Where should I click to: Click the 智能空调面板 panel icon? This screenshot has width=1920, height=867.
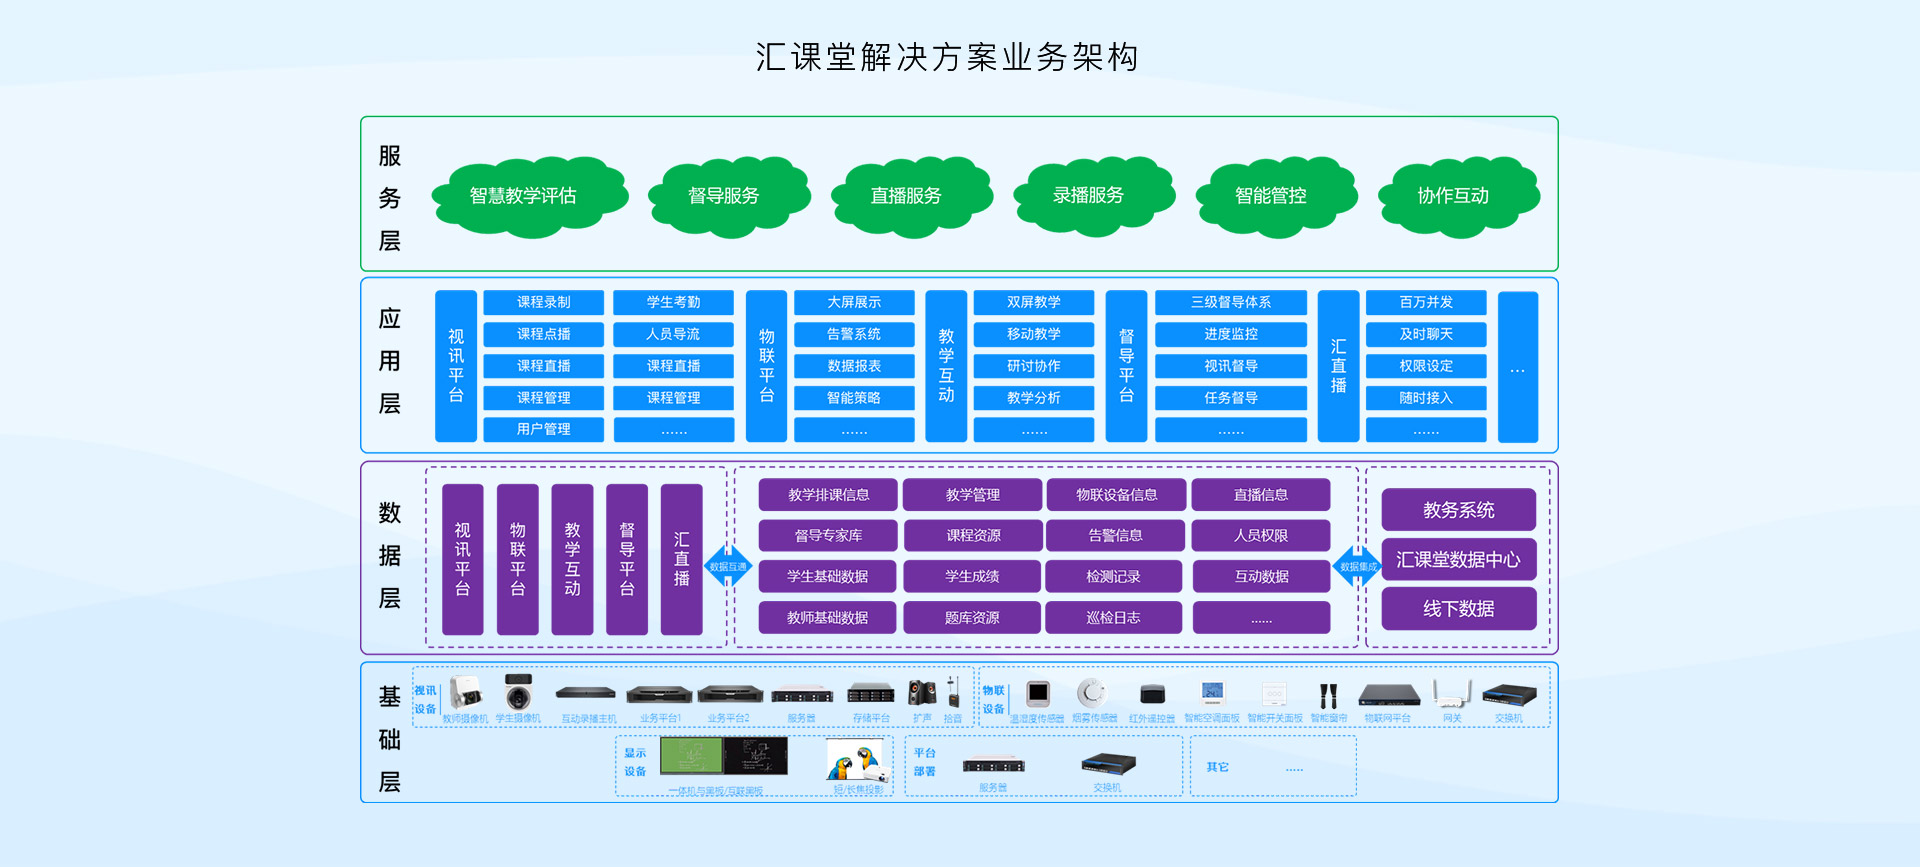coord(1212,693)
